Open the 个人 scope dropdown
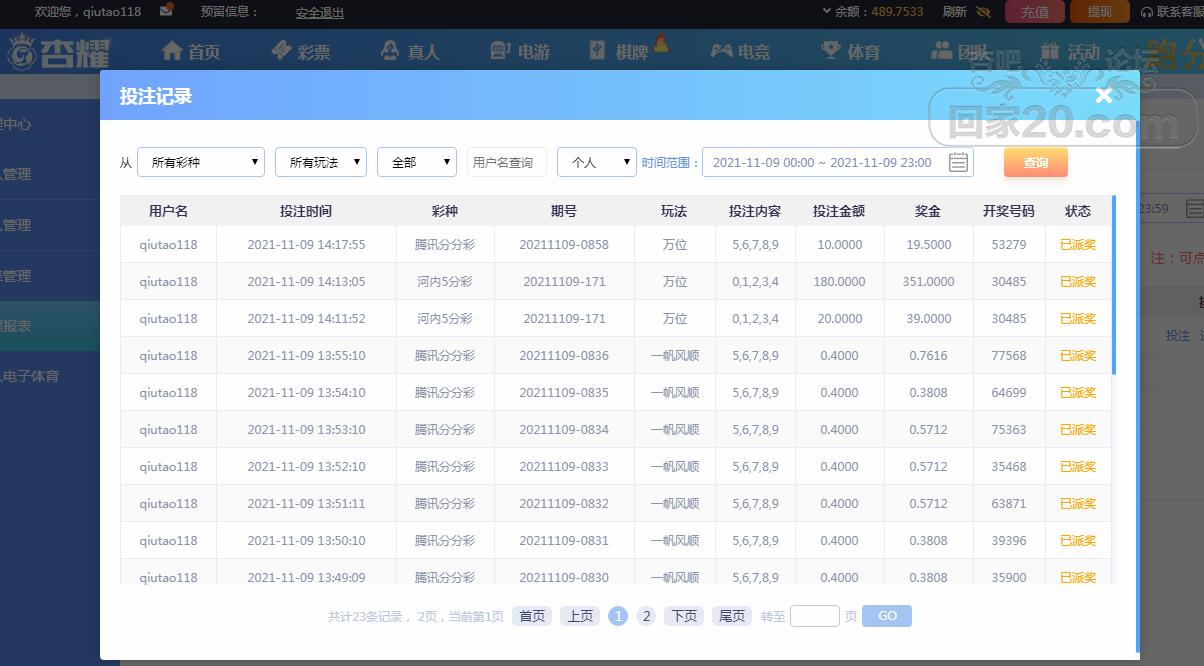Viewport: 1204px width, 666px height. coord(596,162)
